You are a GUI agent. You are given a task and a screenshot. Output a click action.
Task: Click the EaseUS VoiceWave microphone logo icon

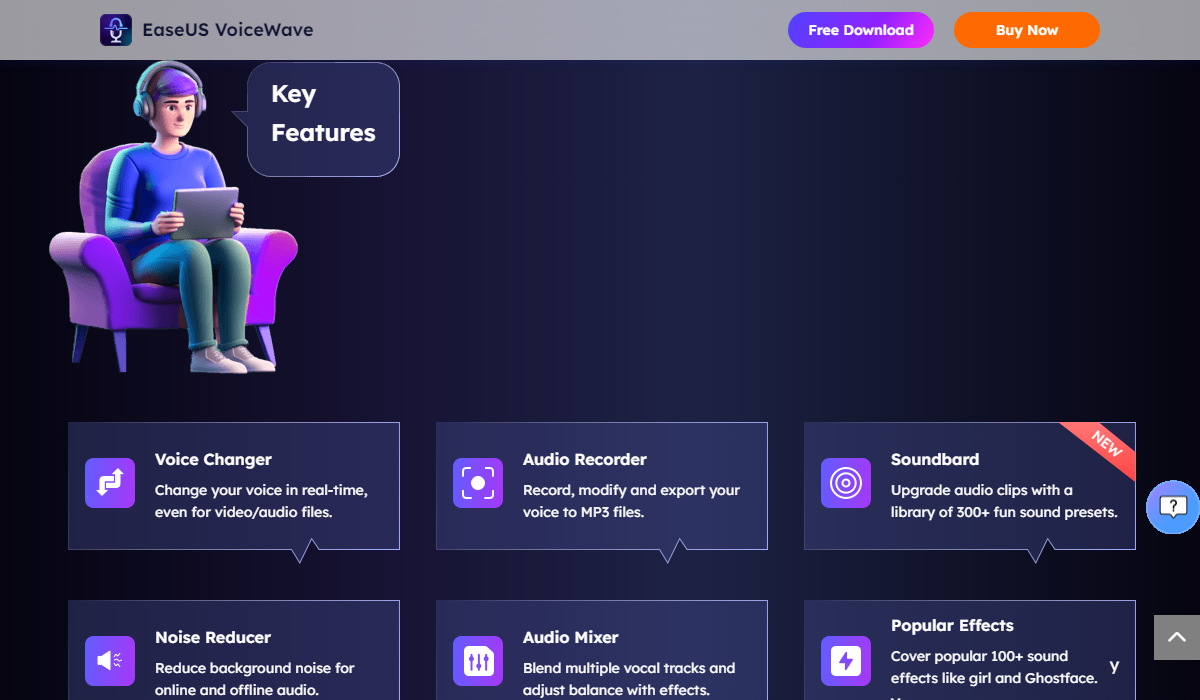tap(116, 30)
